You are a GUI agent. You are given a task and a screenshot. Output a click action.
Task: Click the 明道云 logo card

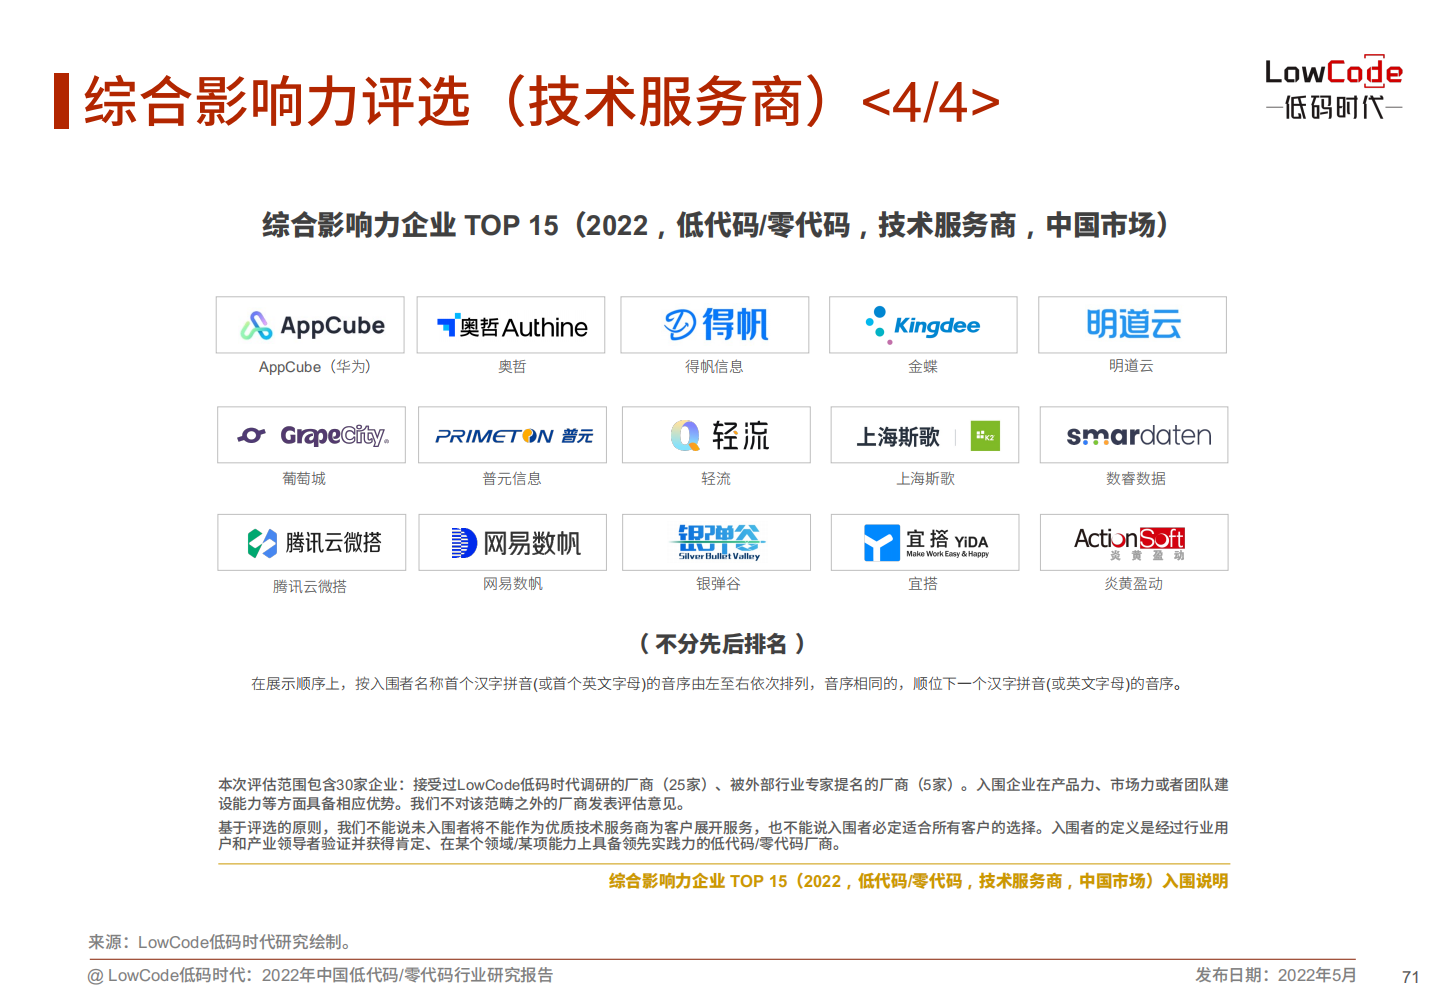point(1133,325)
